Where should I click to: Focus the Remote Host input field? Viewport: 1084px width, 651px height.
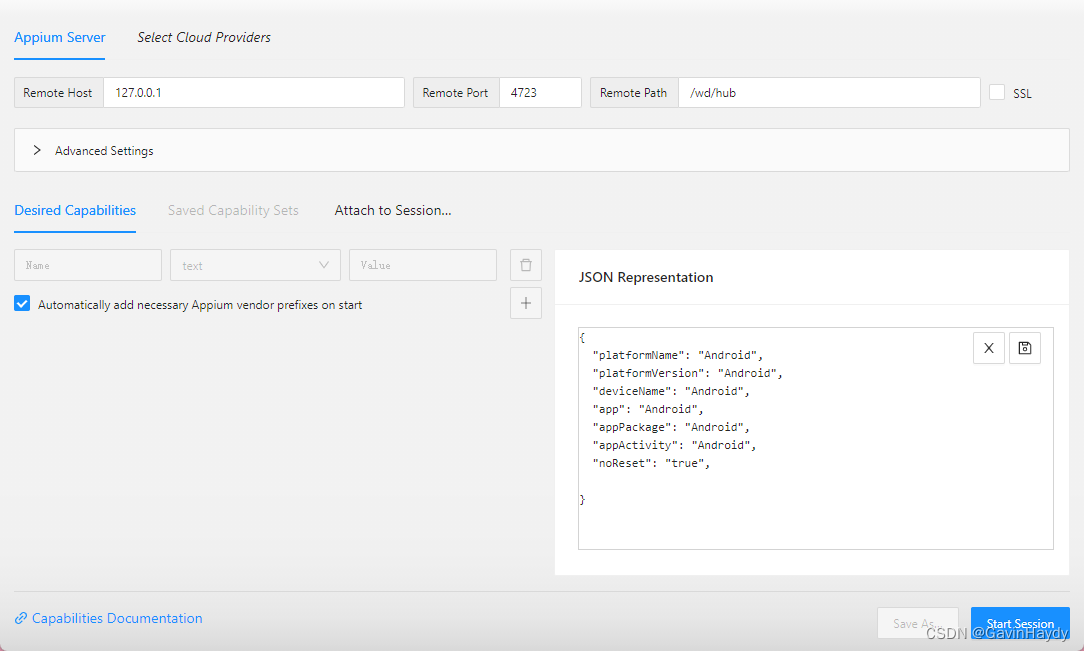click(x=254, y=93)
